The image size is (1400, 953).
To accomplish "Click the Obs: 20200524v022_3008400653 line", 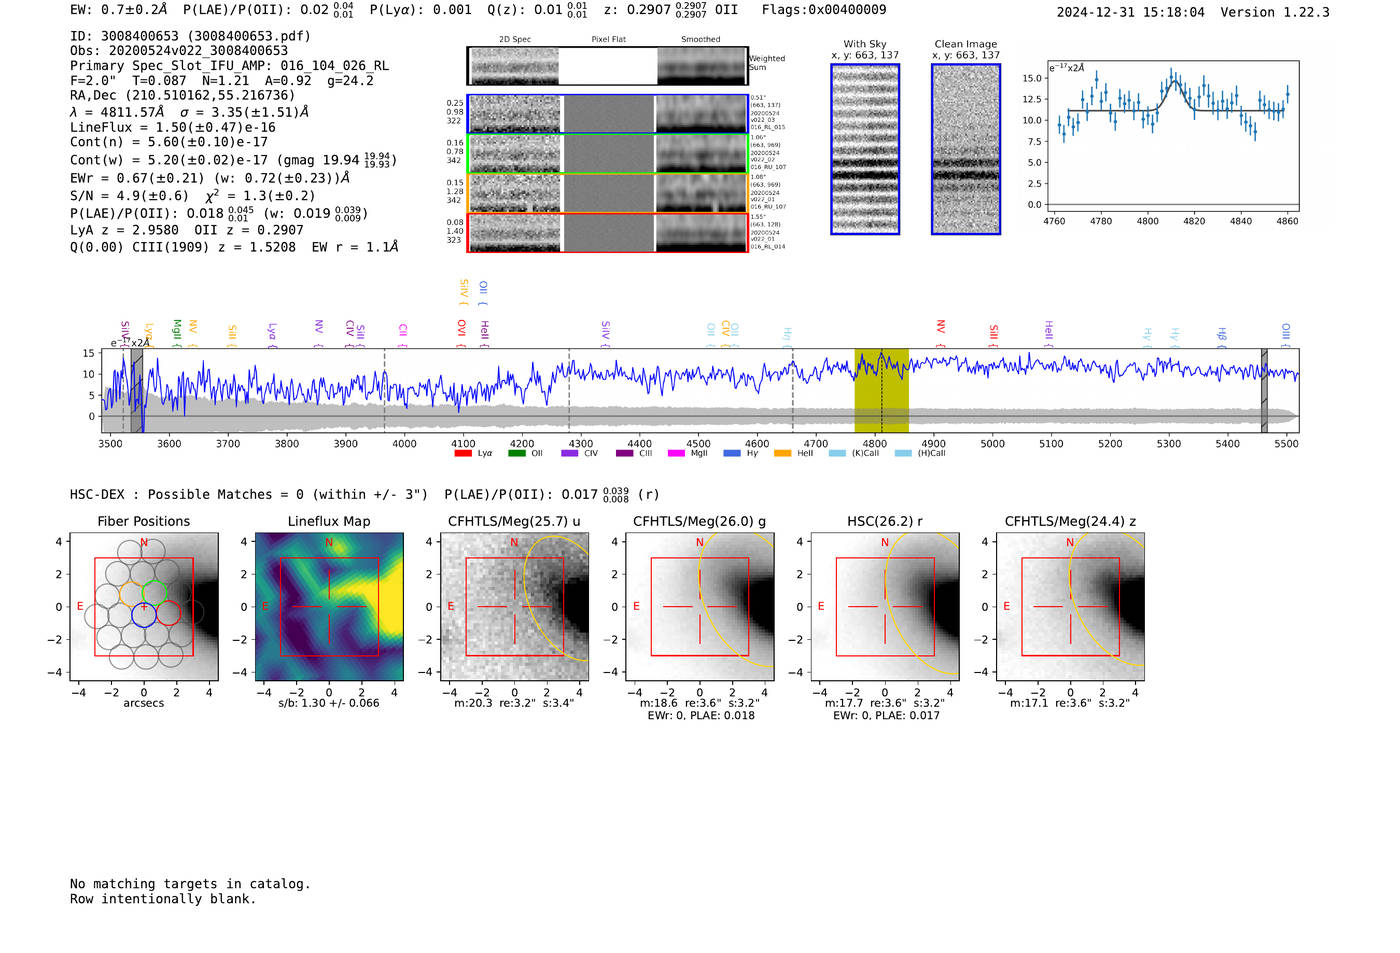I will pos(179,51).
